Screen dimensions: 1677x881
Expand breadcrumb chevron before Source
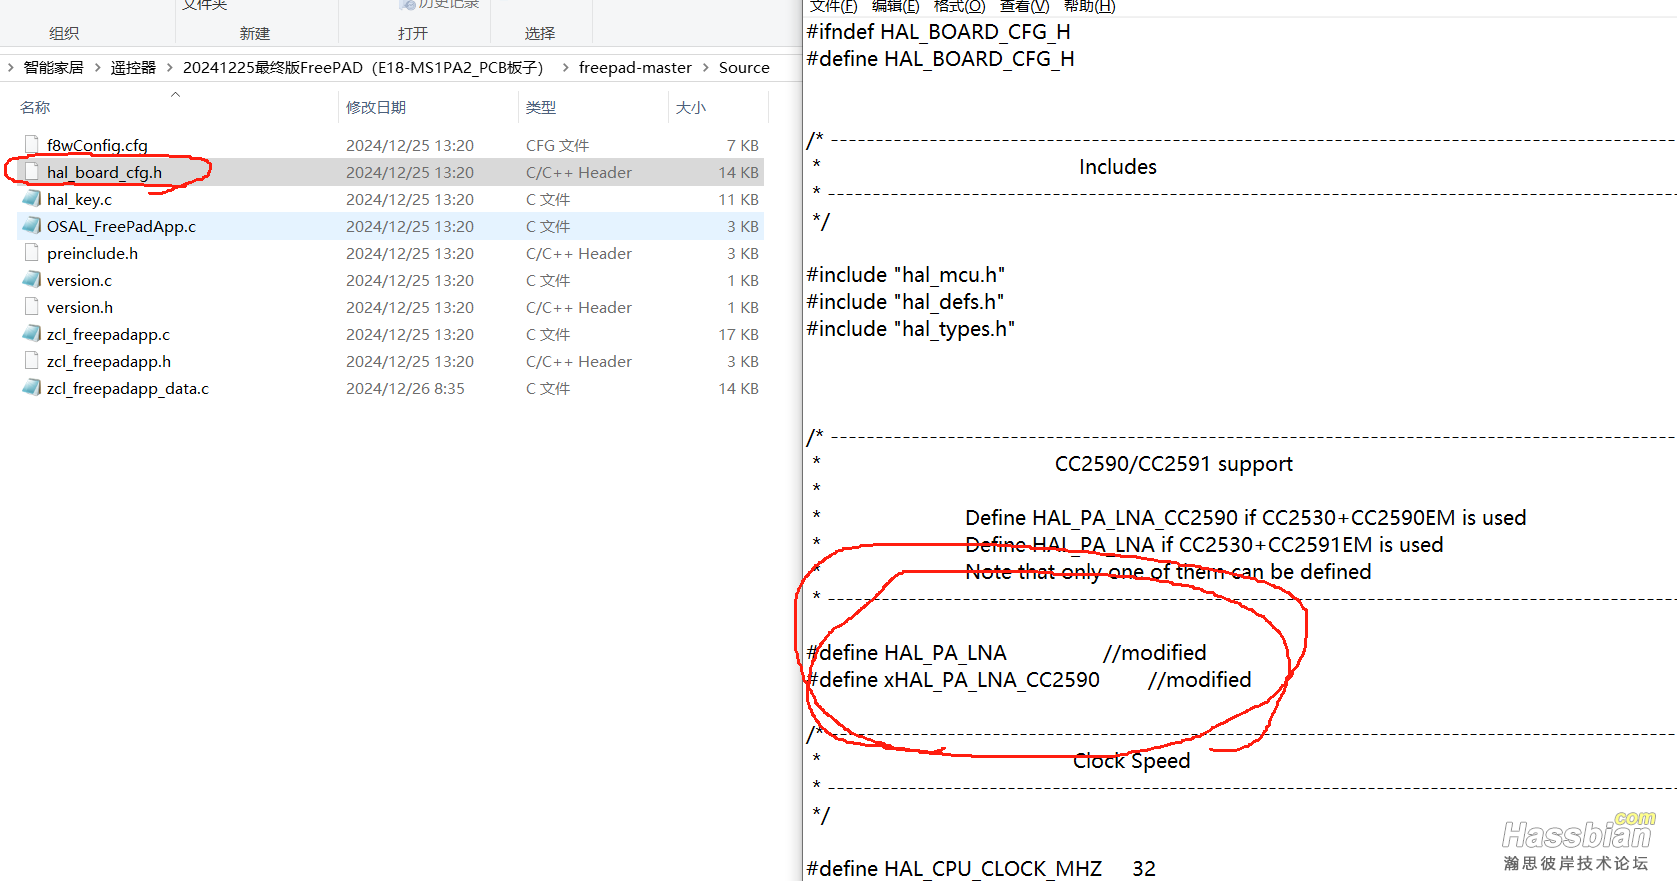[705, 67]
